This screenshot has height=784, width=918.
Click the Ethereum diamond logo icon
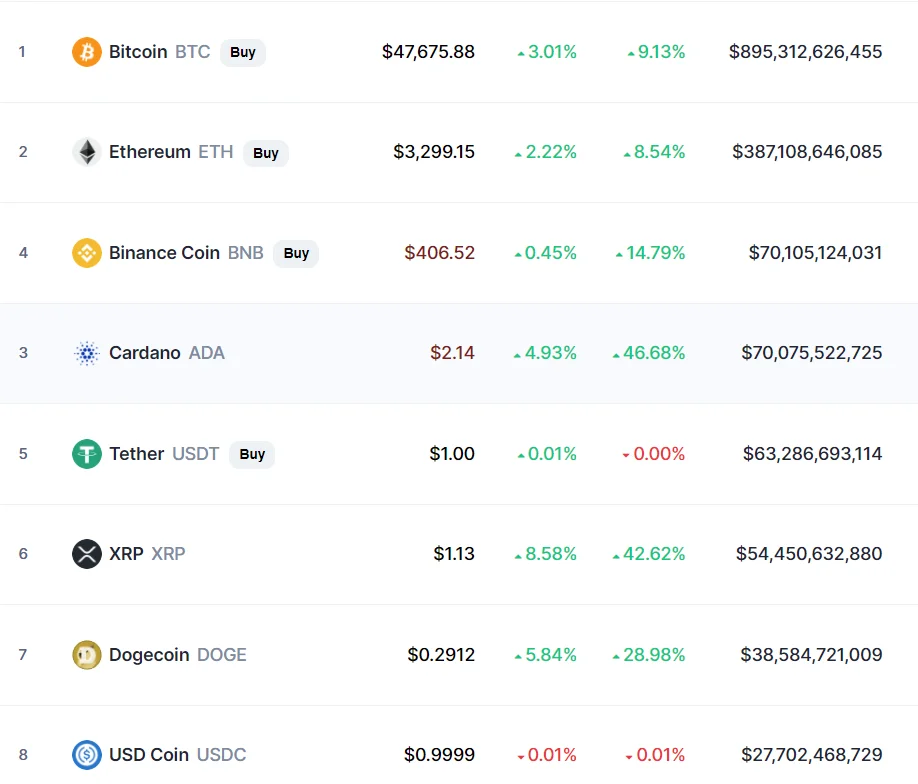point(87,152)
